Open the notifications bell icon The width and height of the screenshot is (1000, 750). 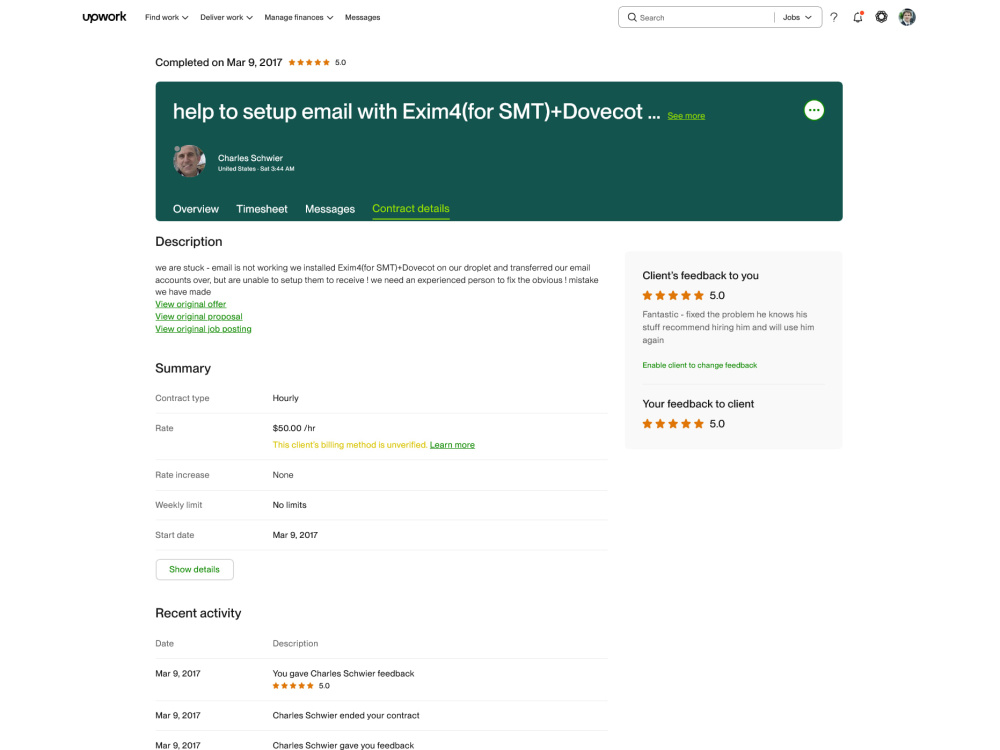(858, 17)
